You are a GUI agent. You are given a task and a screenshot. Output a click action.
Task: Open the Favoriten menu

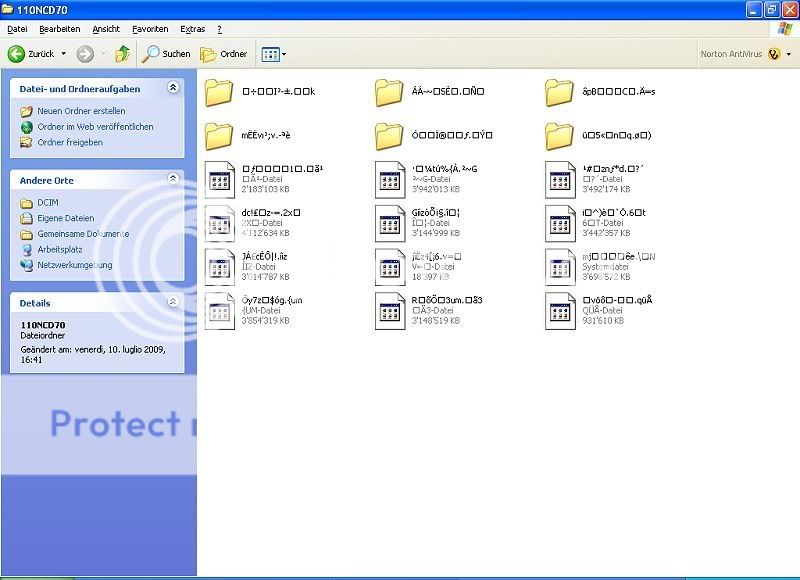(150, 29)
